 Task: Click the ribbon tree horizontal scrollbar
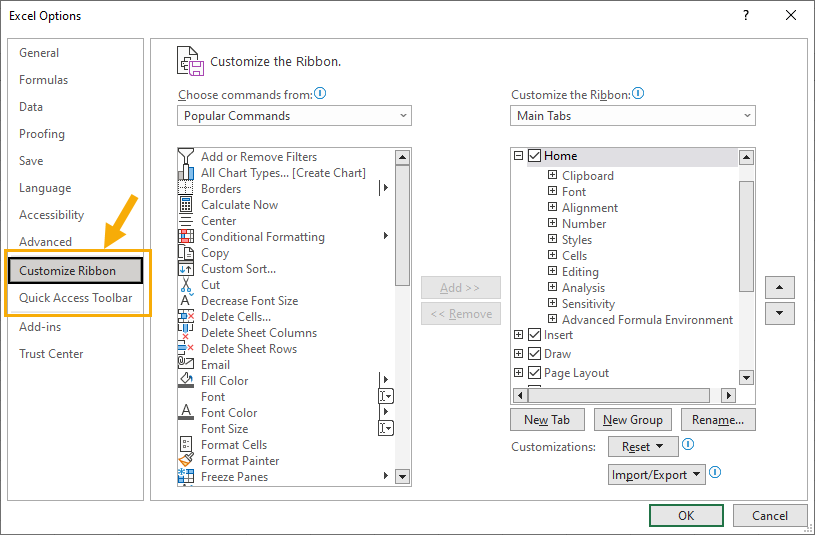(x=619, y=395)
